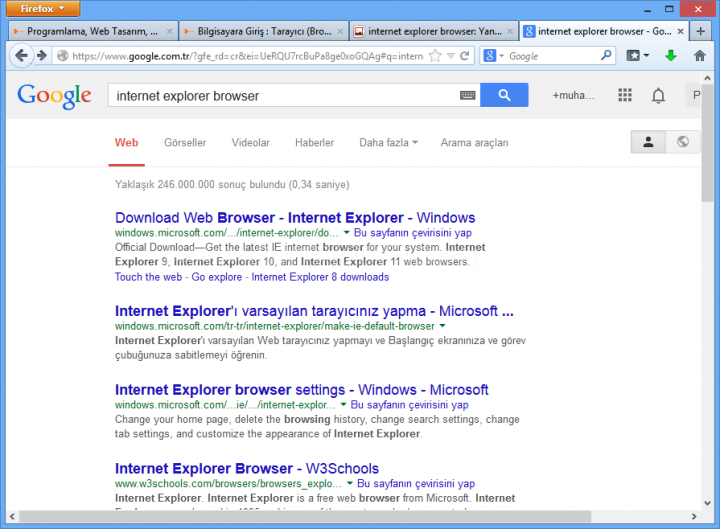Expand arrow beside internet-explor... settings URL
The width and height of the screenshot is (720, 529).
pyautogui.click(x=343, y=405)
